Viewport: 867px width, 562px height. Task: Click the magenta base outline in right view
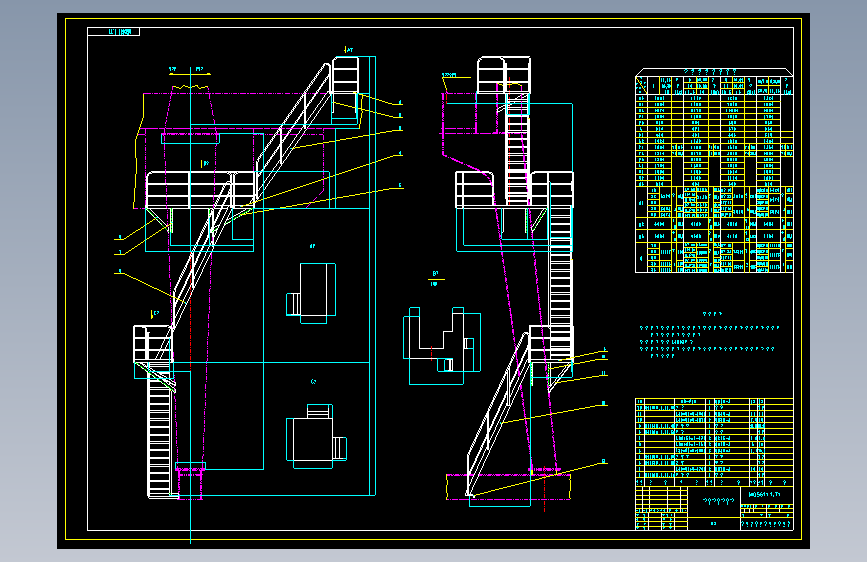click(x=508, y=487)
